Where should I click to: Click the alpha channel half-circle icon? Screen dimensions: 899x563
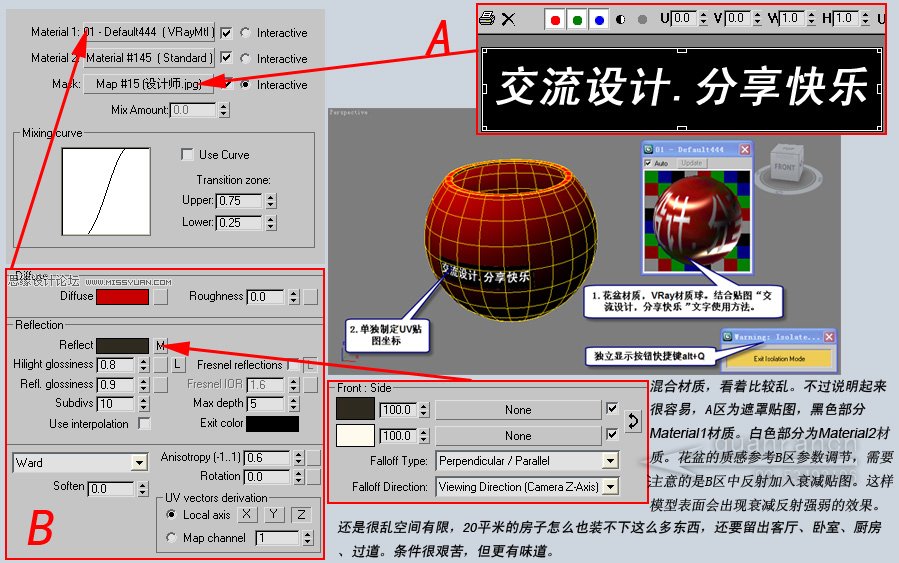tap(621, 19)
